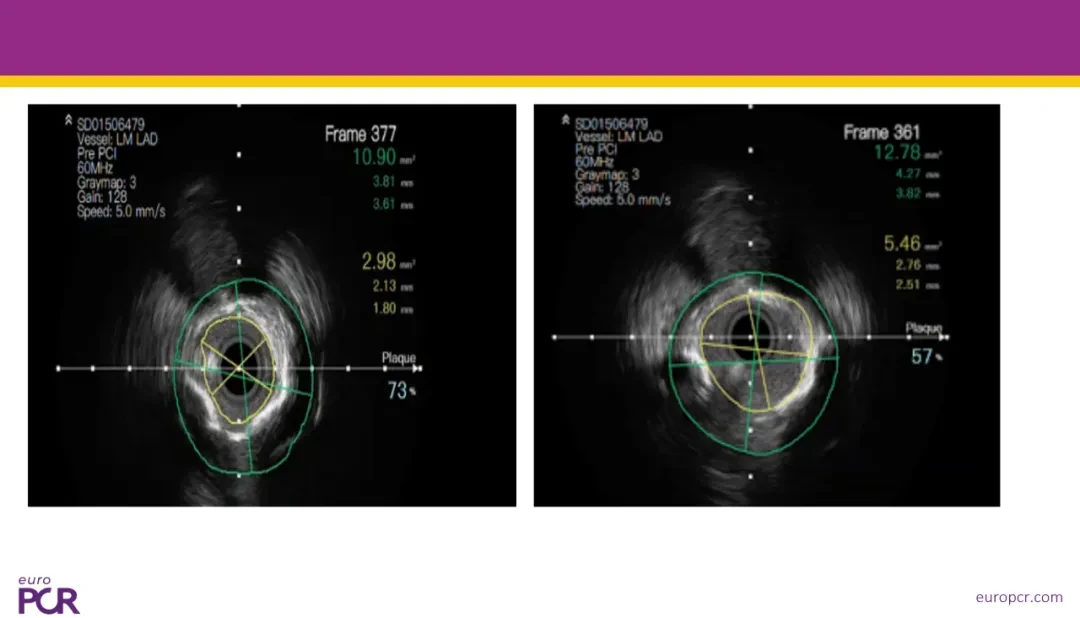Select the 10.90 mm² vessel area value

[x=384, y=157]
